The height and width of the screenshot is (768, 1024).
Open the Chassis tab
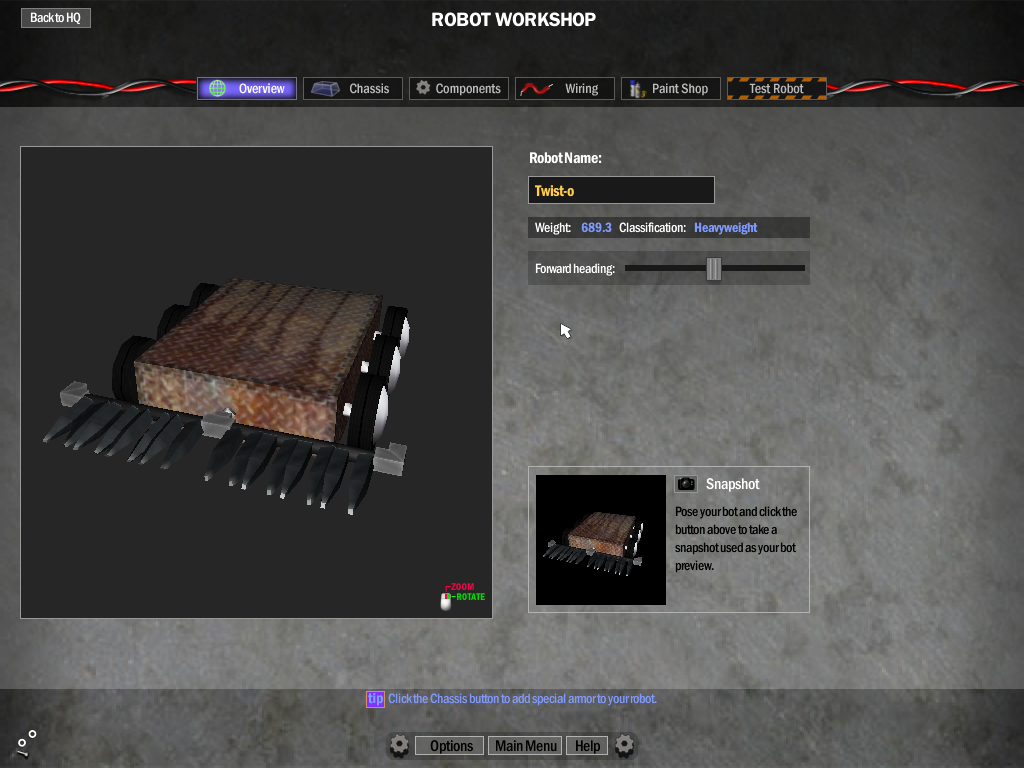click(353, 88)
